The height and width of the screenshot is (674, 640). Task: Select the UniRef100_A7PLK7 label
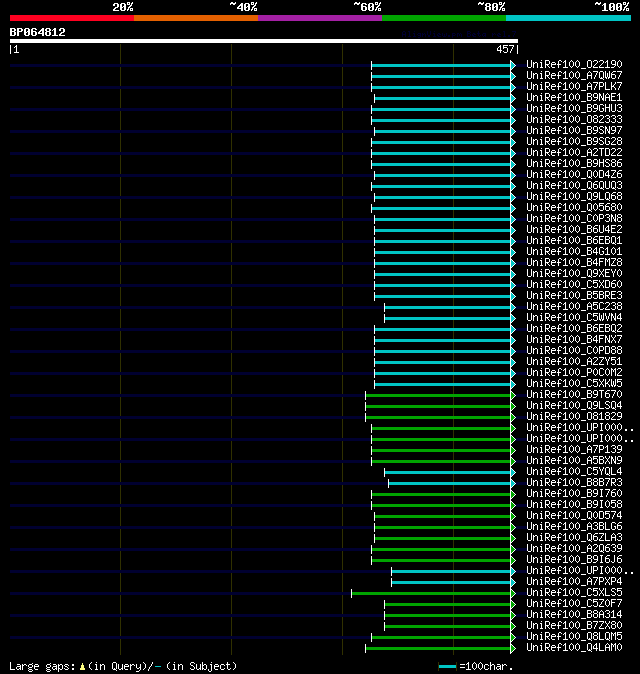click(x=574, y=86)
